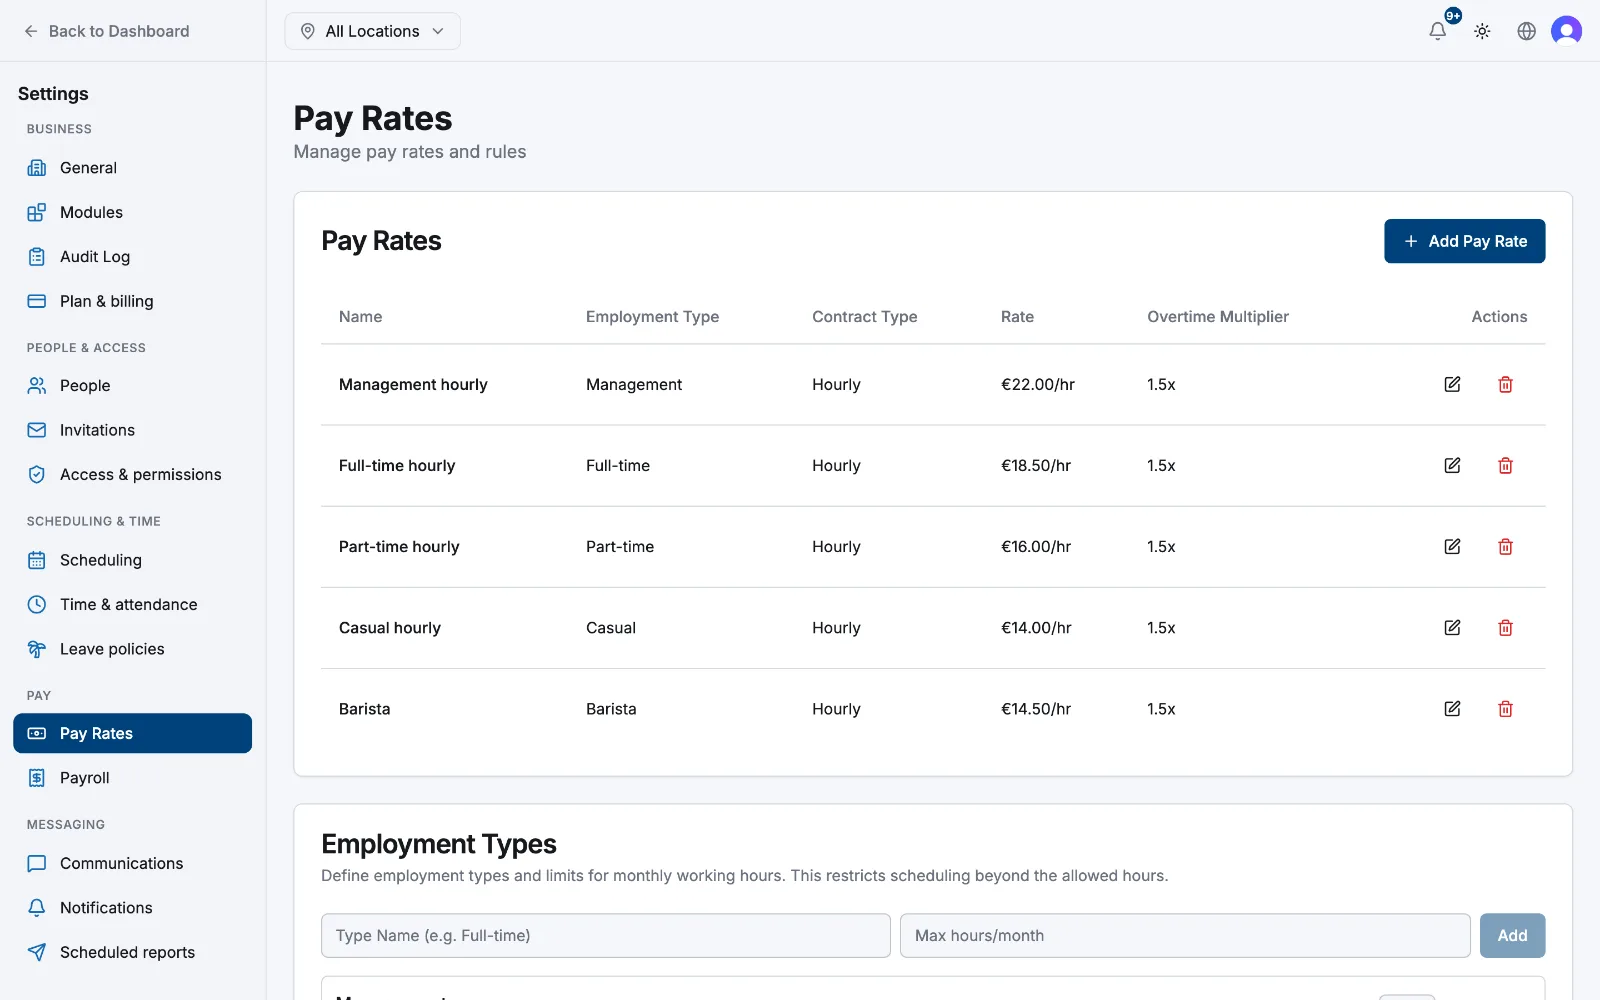The width and height of the screenshot is (1600, 1000).
Task: Focus the Max hours/month input field
Action: coord(1185,935)
